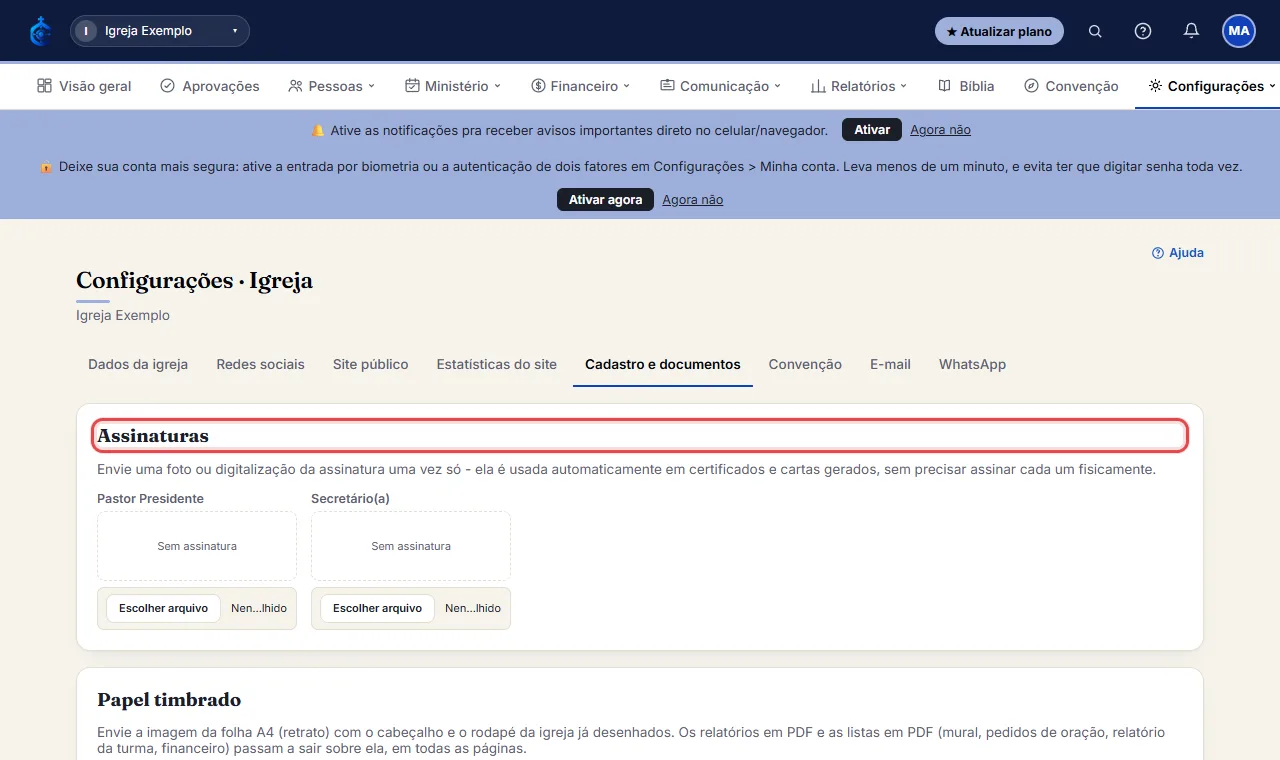Switch to the Estatísticas do site tab

coord(497,365)
